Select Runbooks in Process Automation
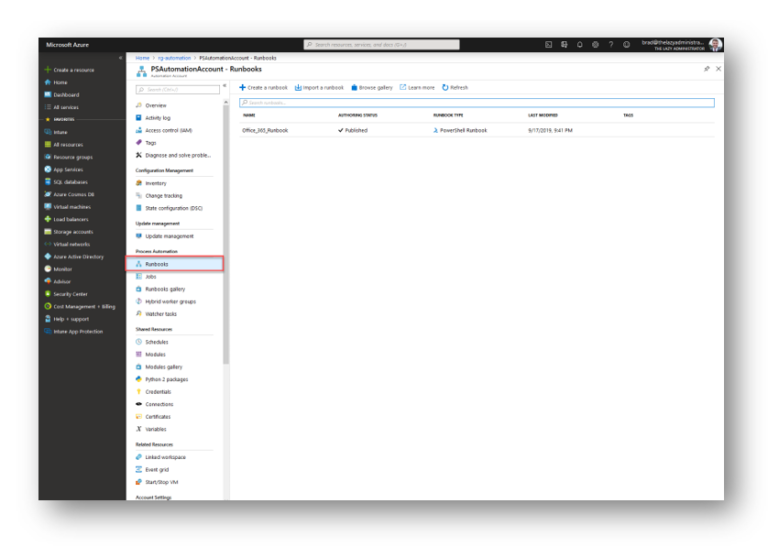 [x=175, y=264]
